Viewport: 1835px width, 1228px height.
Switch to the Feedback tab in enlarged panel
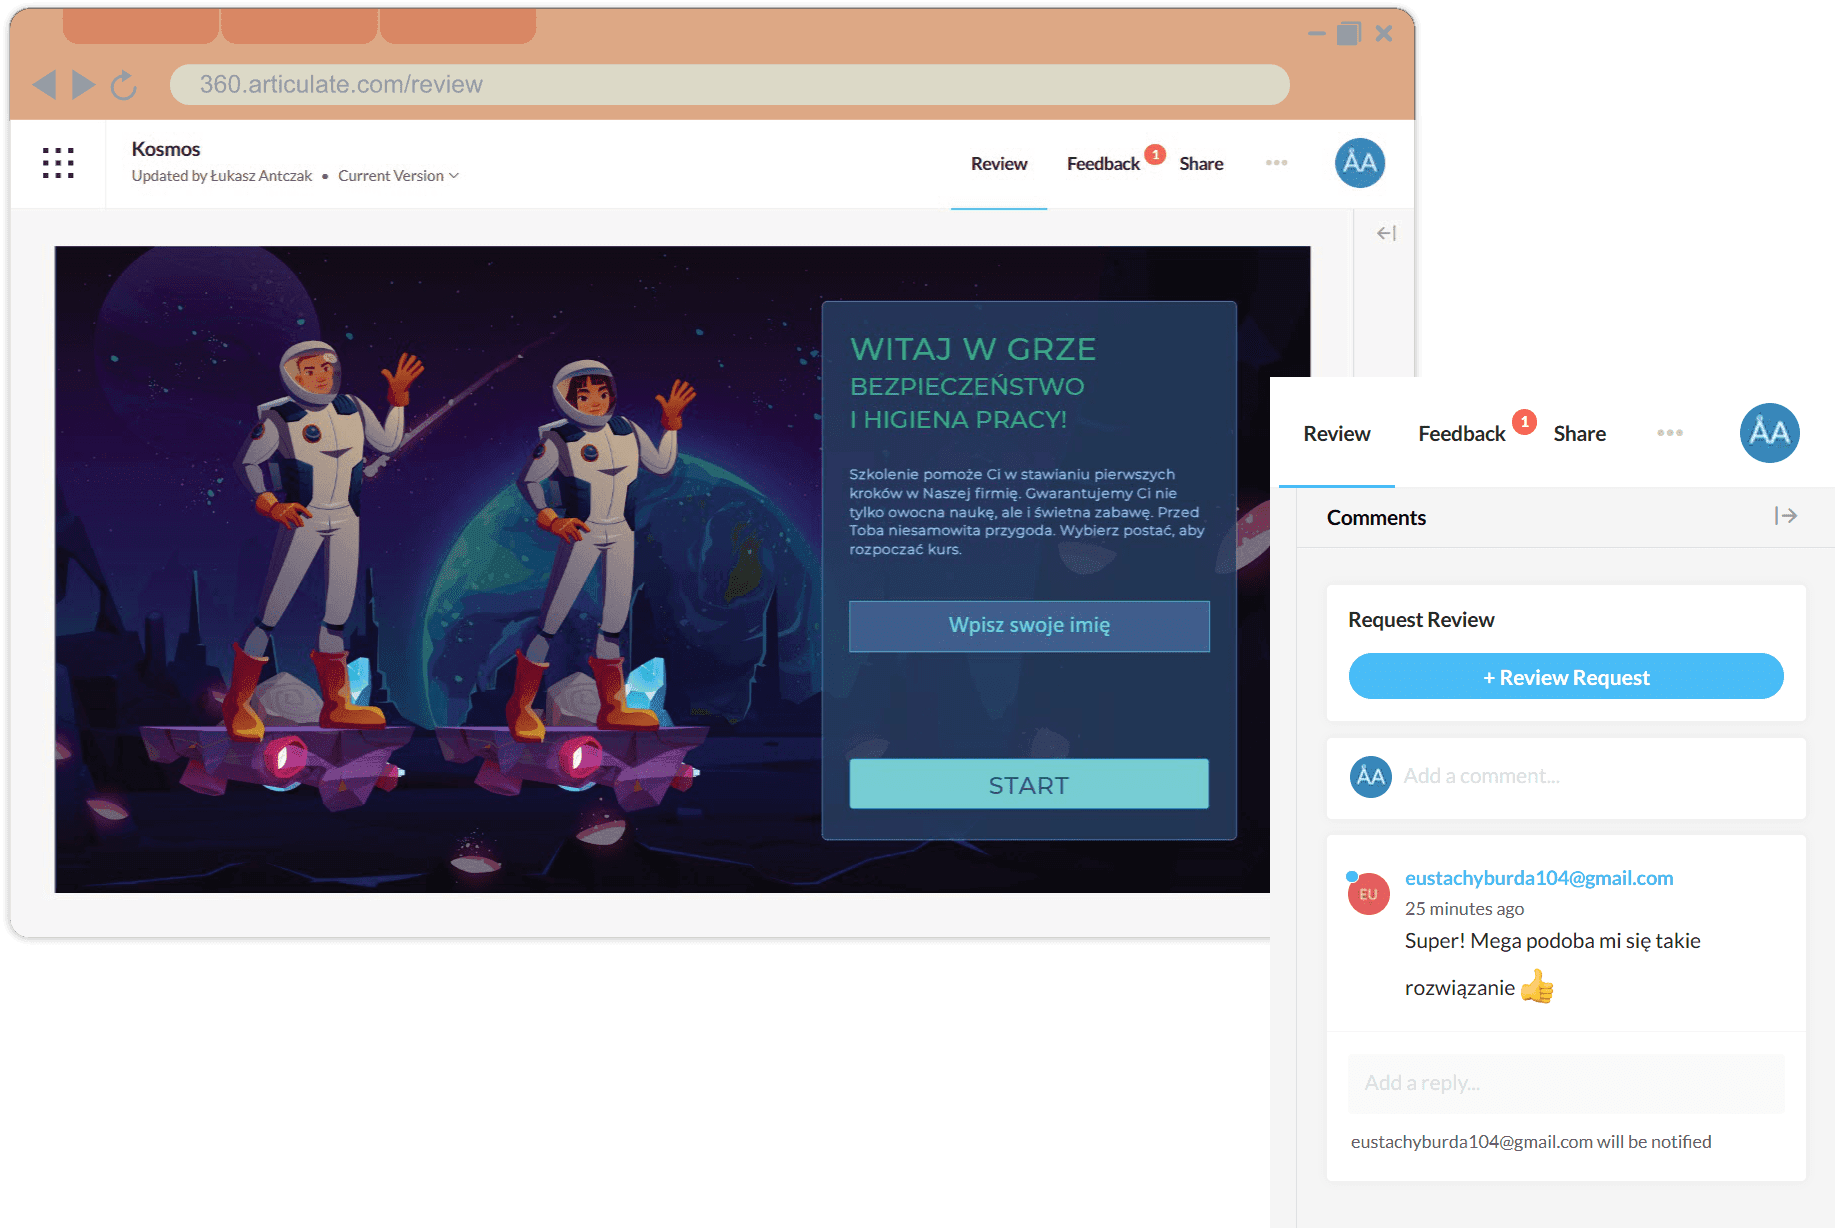coord(1462,434)
